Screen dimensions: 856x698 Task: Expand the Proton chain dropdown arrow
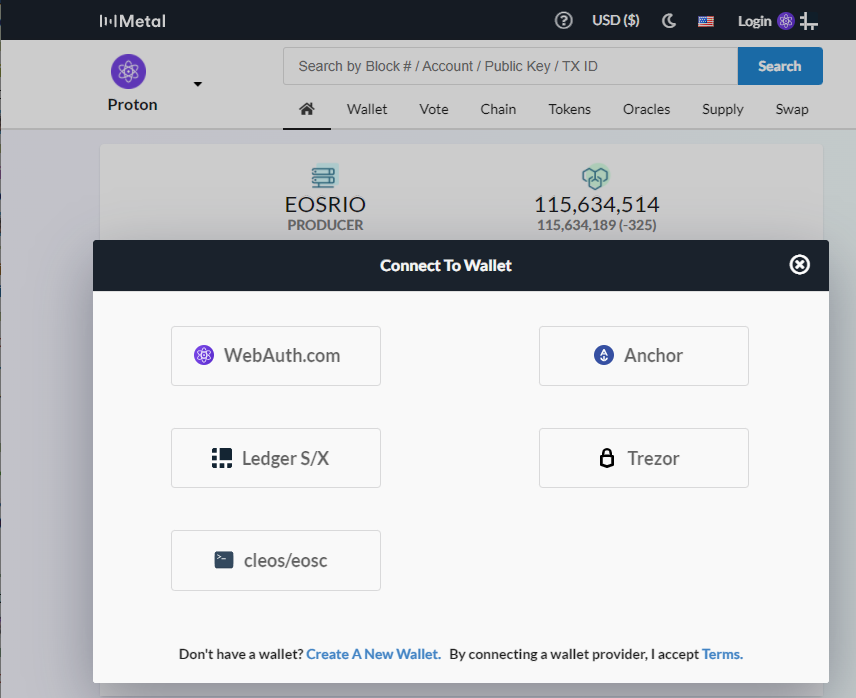[x=198, y=84]
